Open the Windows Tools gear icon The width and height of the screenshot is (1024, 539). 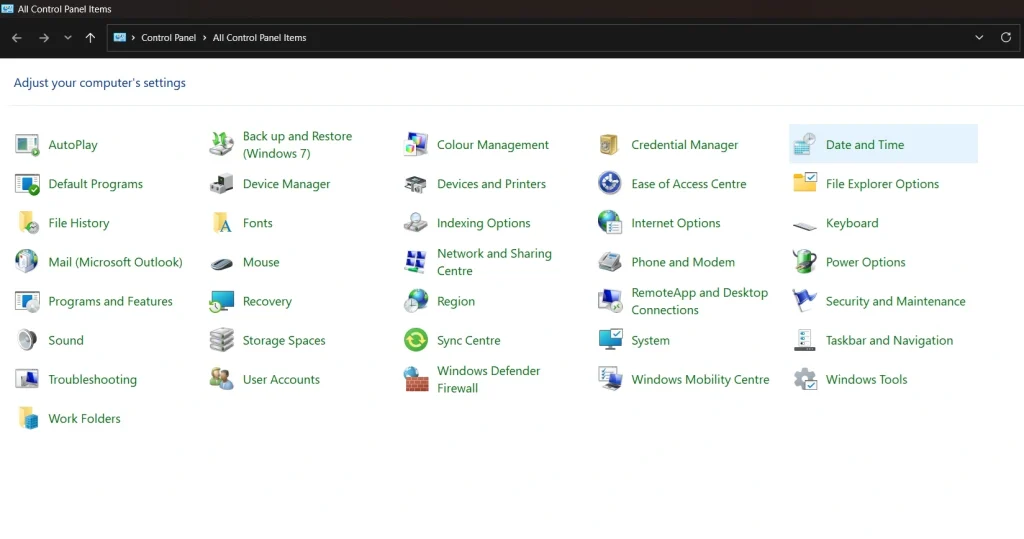pyautogui.click(x=805, y=379)
